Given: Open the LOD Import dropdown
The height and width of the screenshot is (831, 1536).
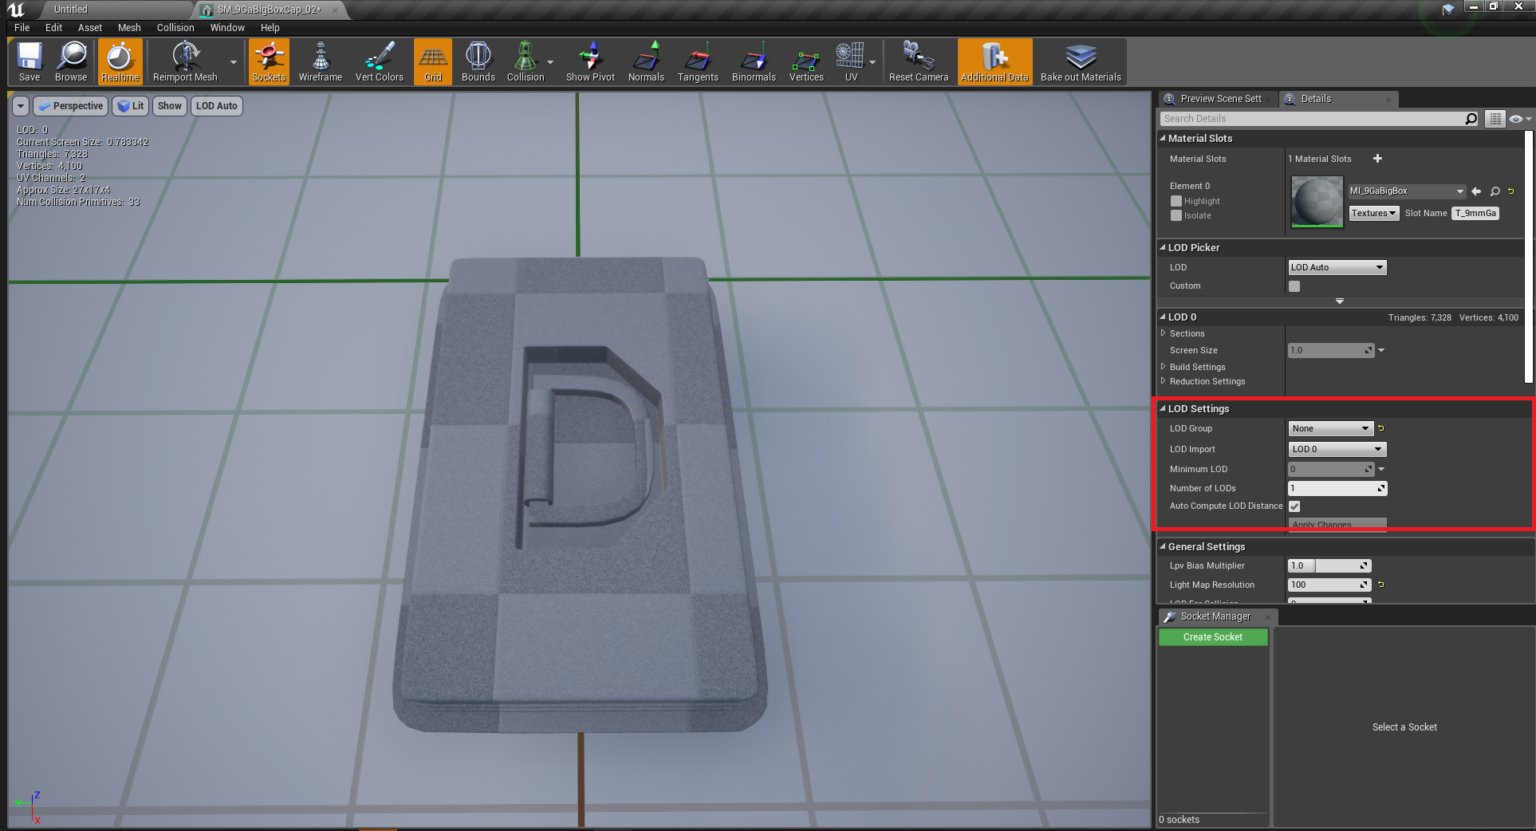Looking at the screenshot, I should [1336, 448].
